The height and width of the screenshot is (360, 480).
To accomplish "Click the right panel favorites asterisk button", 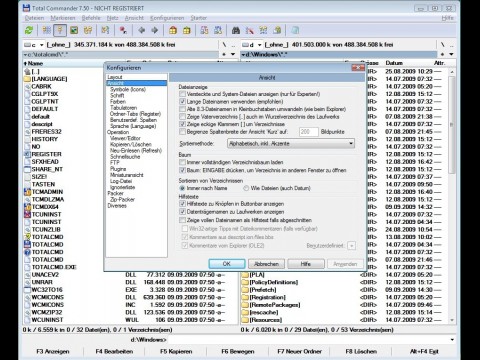I will click(443, 54).
